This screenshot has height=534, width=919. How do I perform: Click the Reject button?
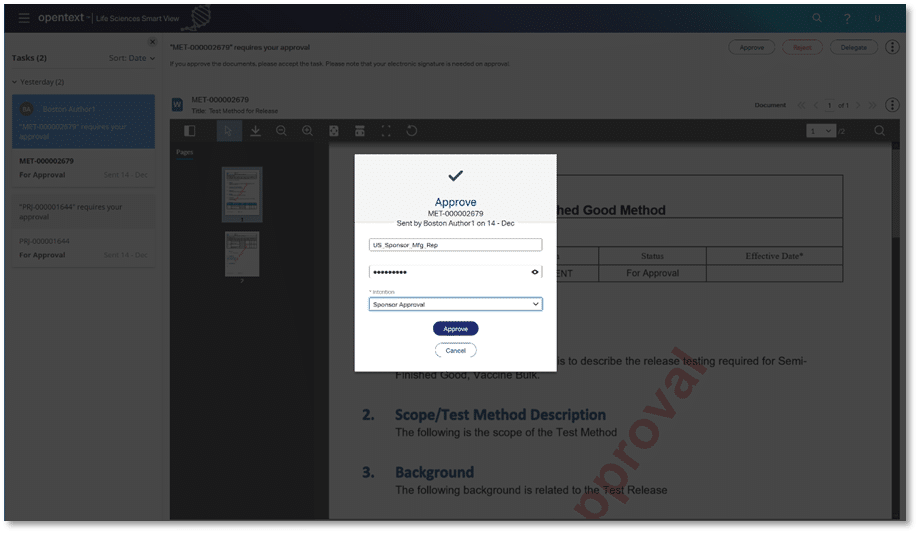coord(802,47)
